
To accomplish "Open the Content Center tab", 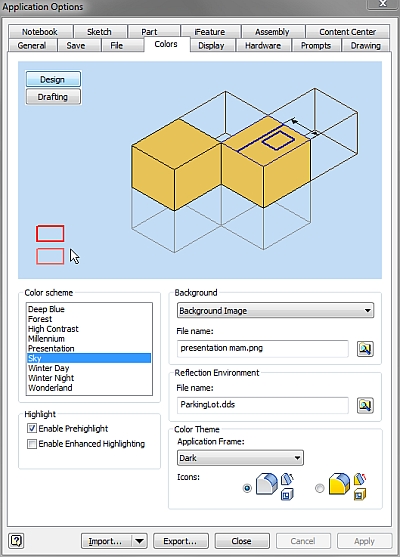I will [x=347, y=32].
